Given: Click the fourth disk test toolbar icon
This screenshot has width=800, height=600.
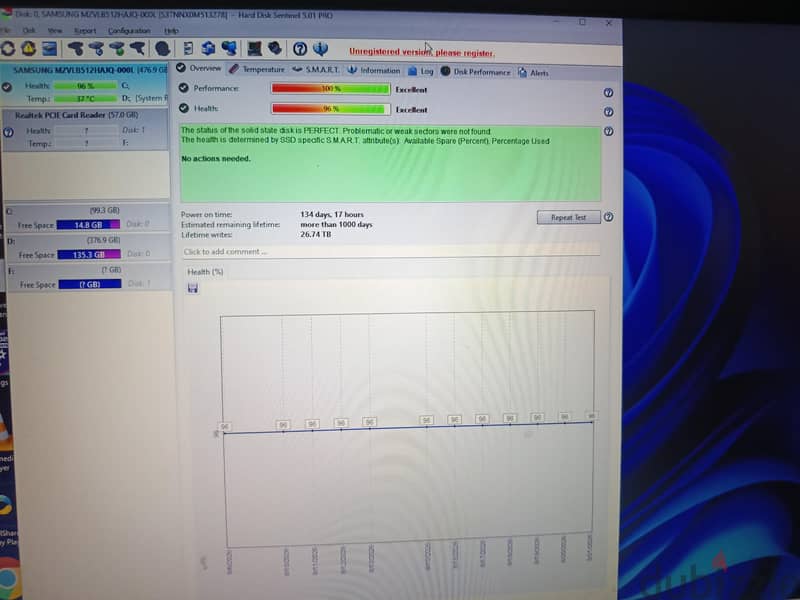Looking at the screenshot, I should tap(137, 48).
